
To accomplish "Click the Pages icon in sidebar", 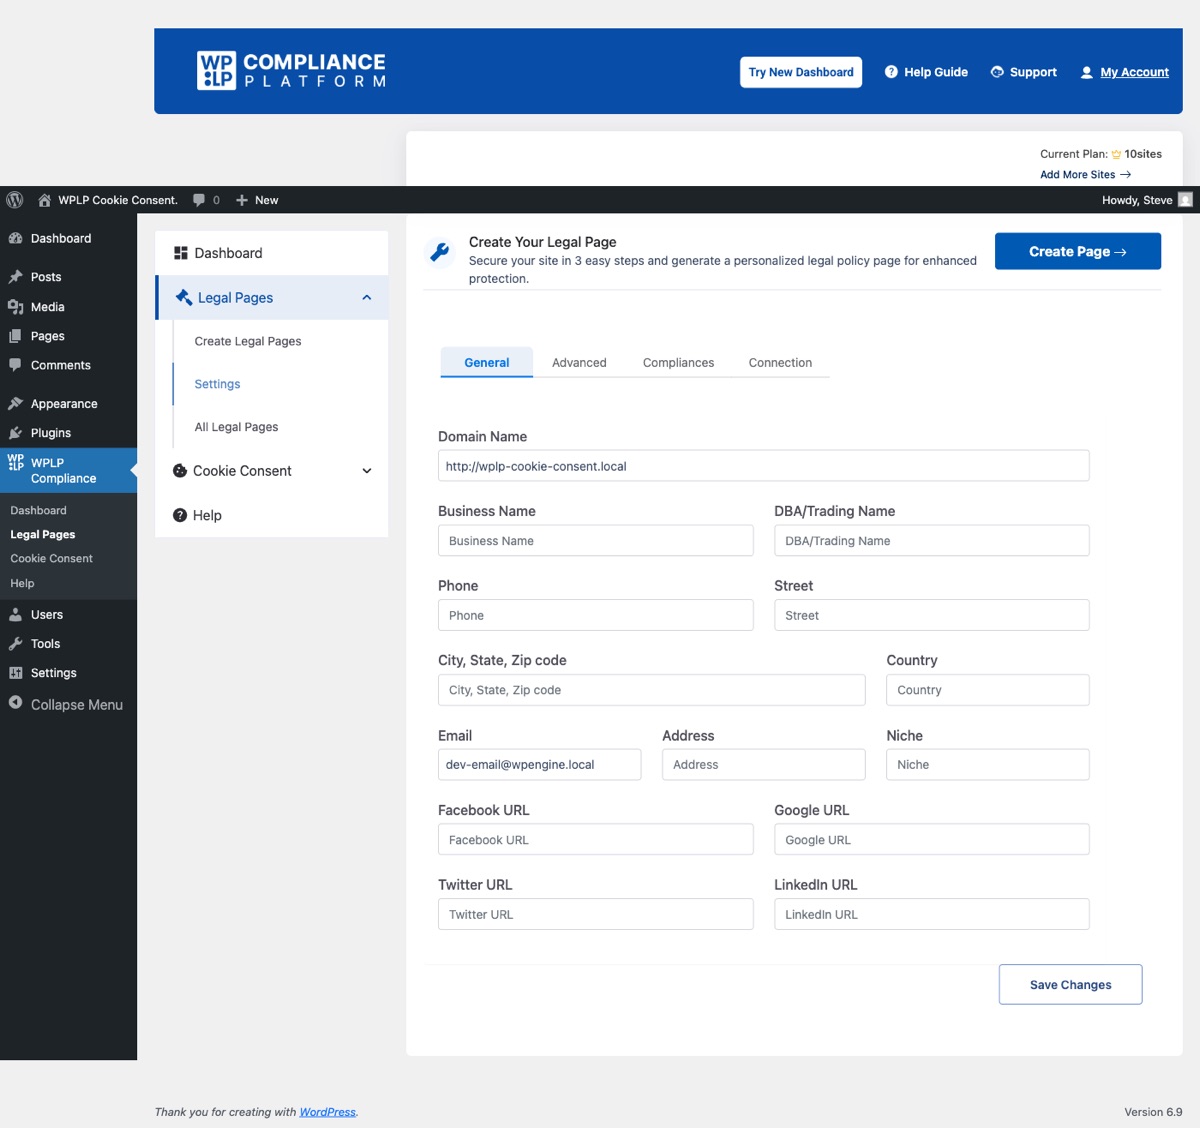I will [15, 336].
